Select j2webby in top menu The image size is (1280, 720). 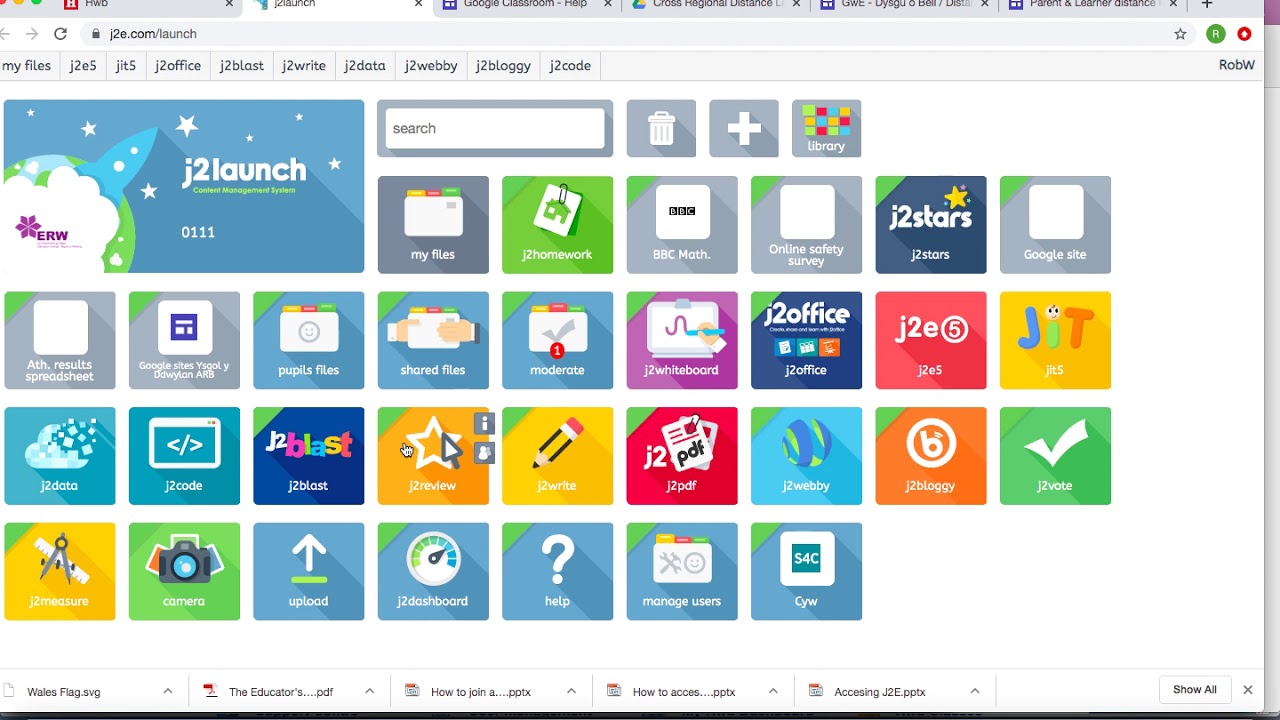(x=431, y=66)
